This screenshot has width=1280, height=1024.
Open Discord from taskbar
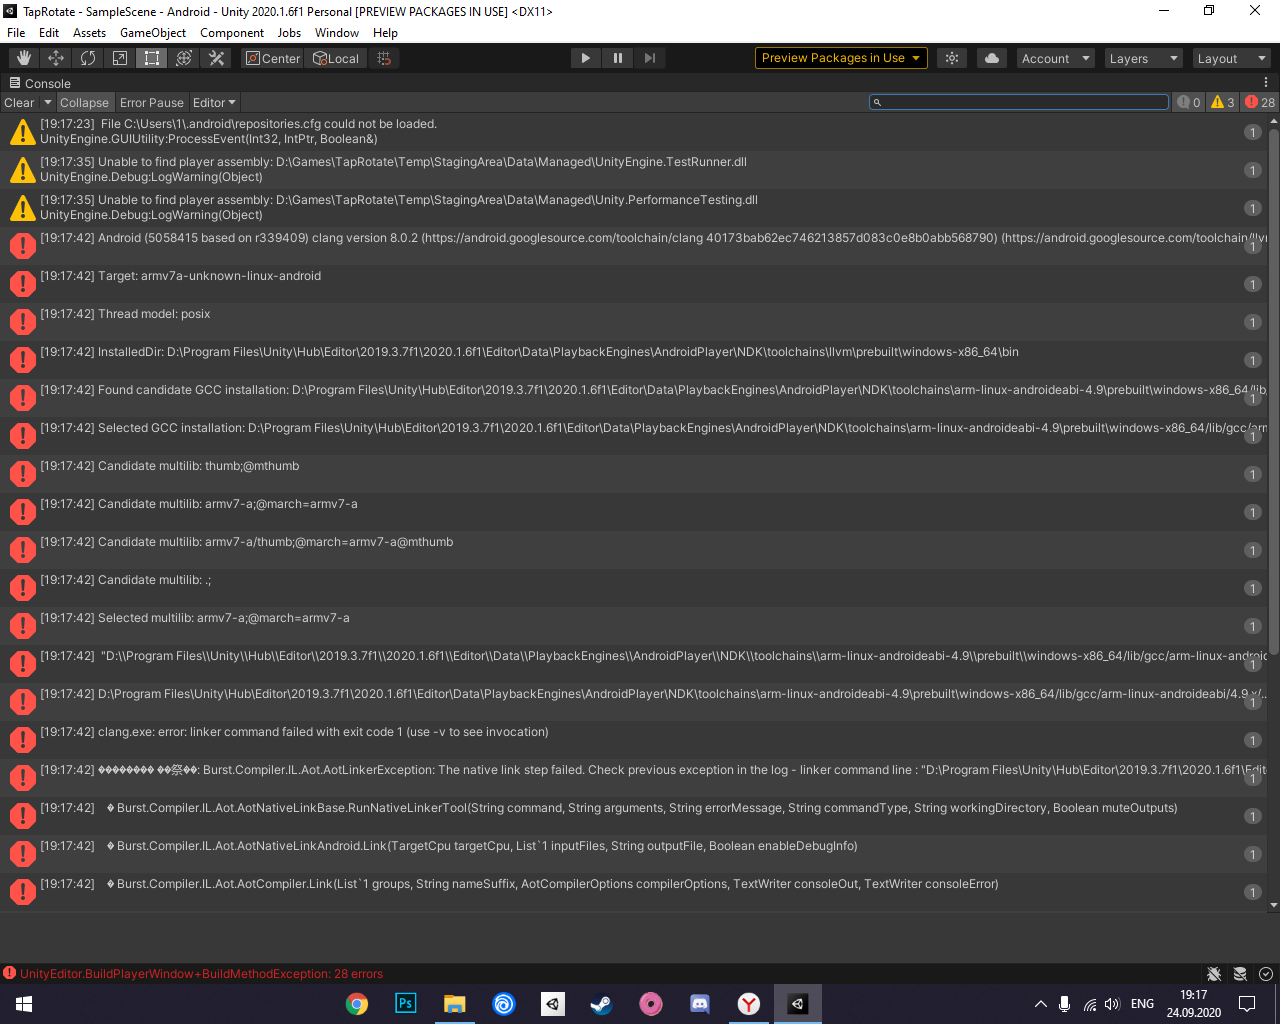click(700, 1004)
